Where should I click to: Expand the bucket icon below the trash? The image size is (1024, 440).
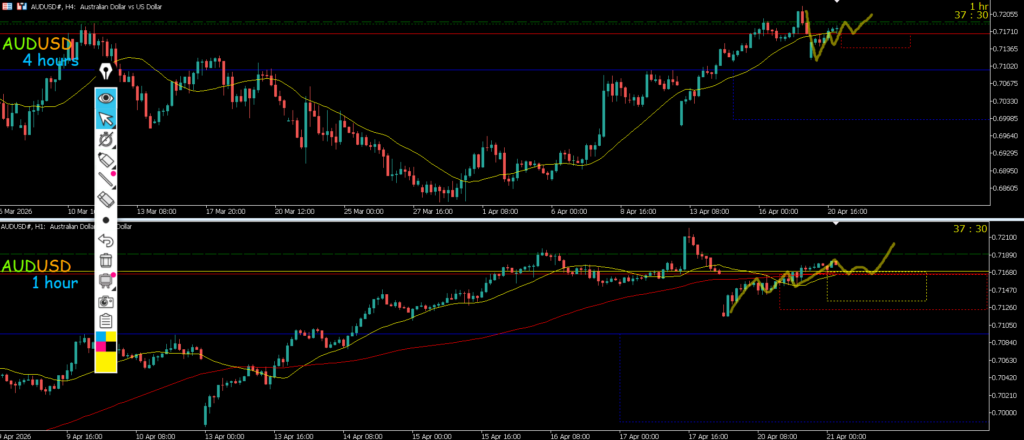[x=106, y=280]
